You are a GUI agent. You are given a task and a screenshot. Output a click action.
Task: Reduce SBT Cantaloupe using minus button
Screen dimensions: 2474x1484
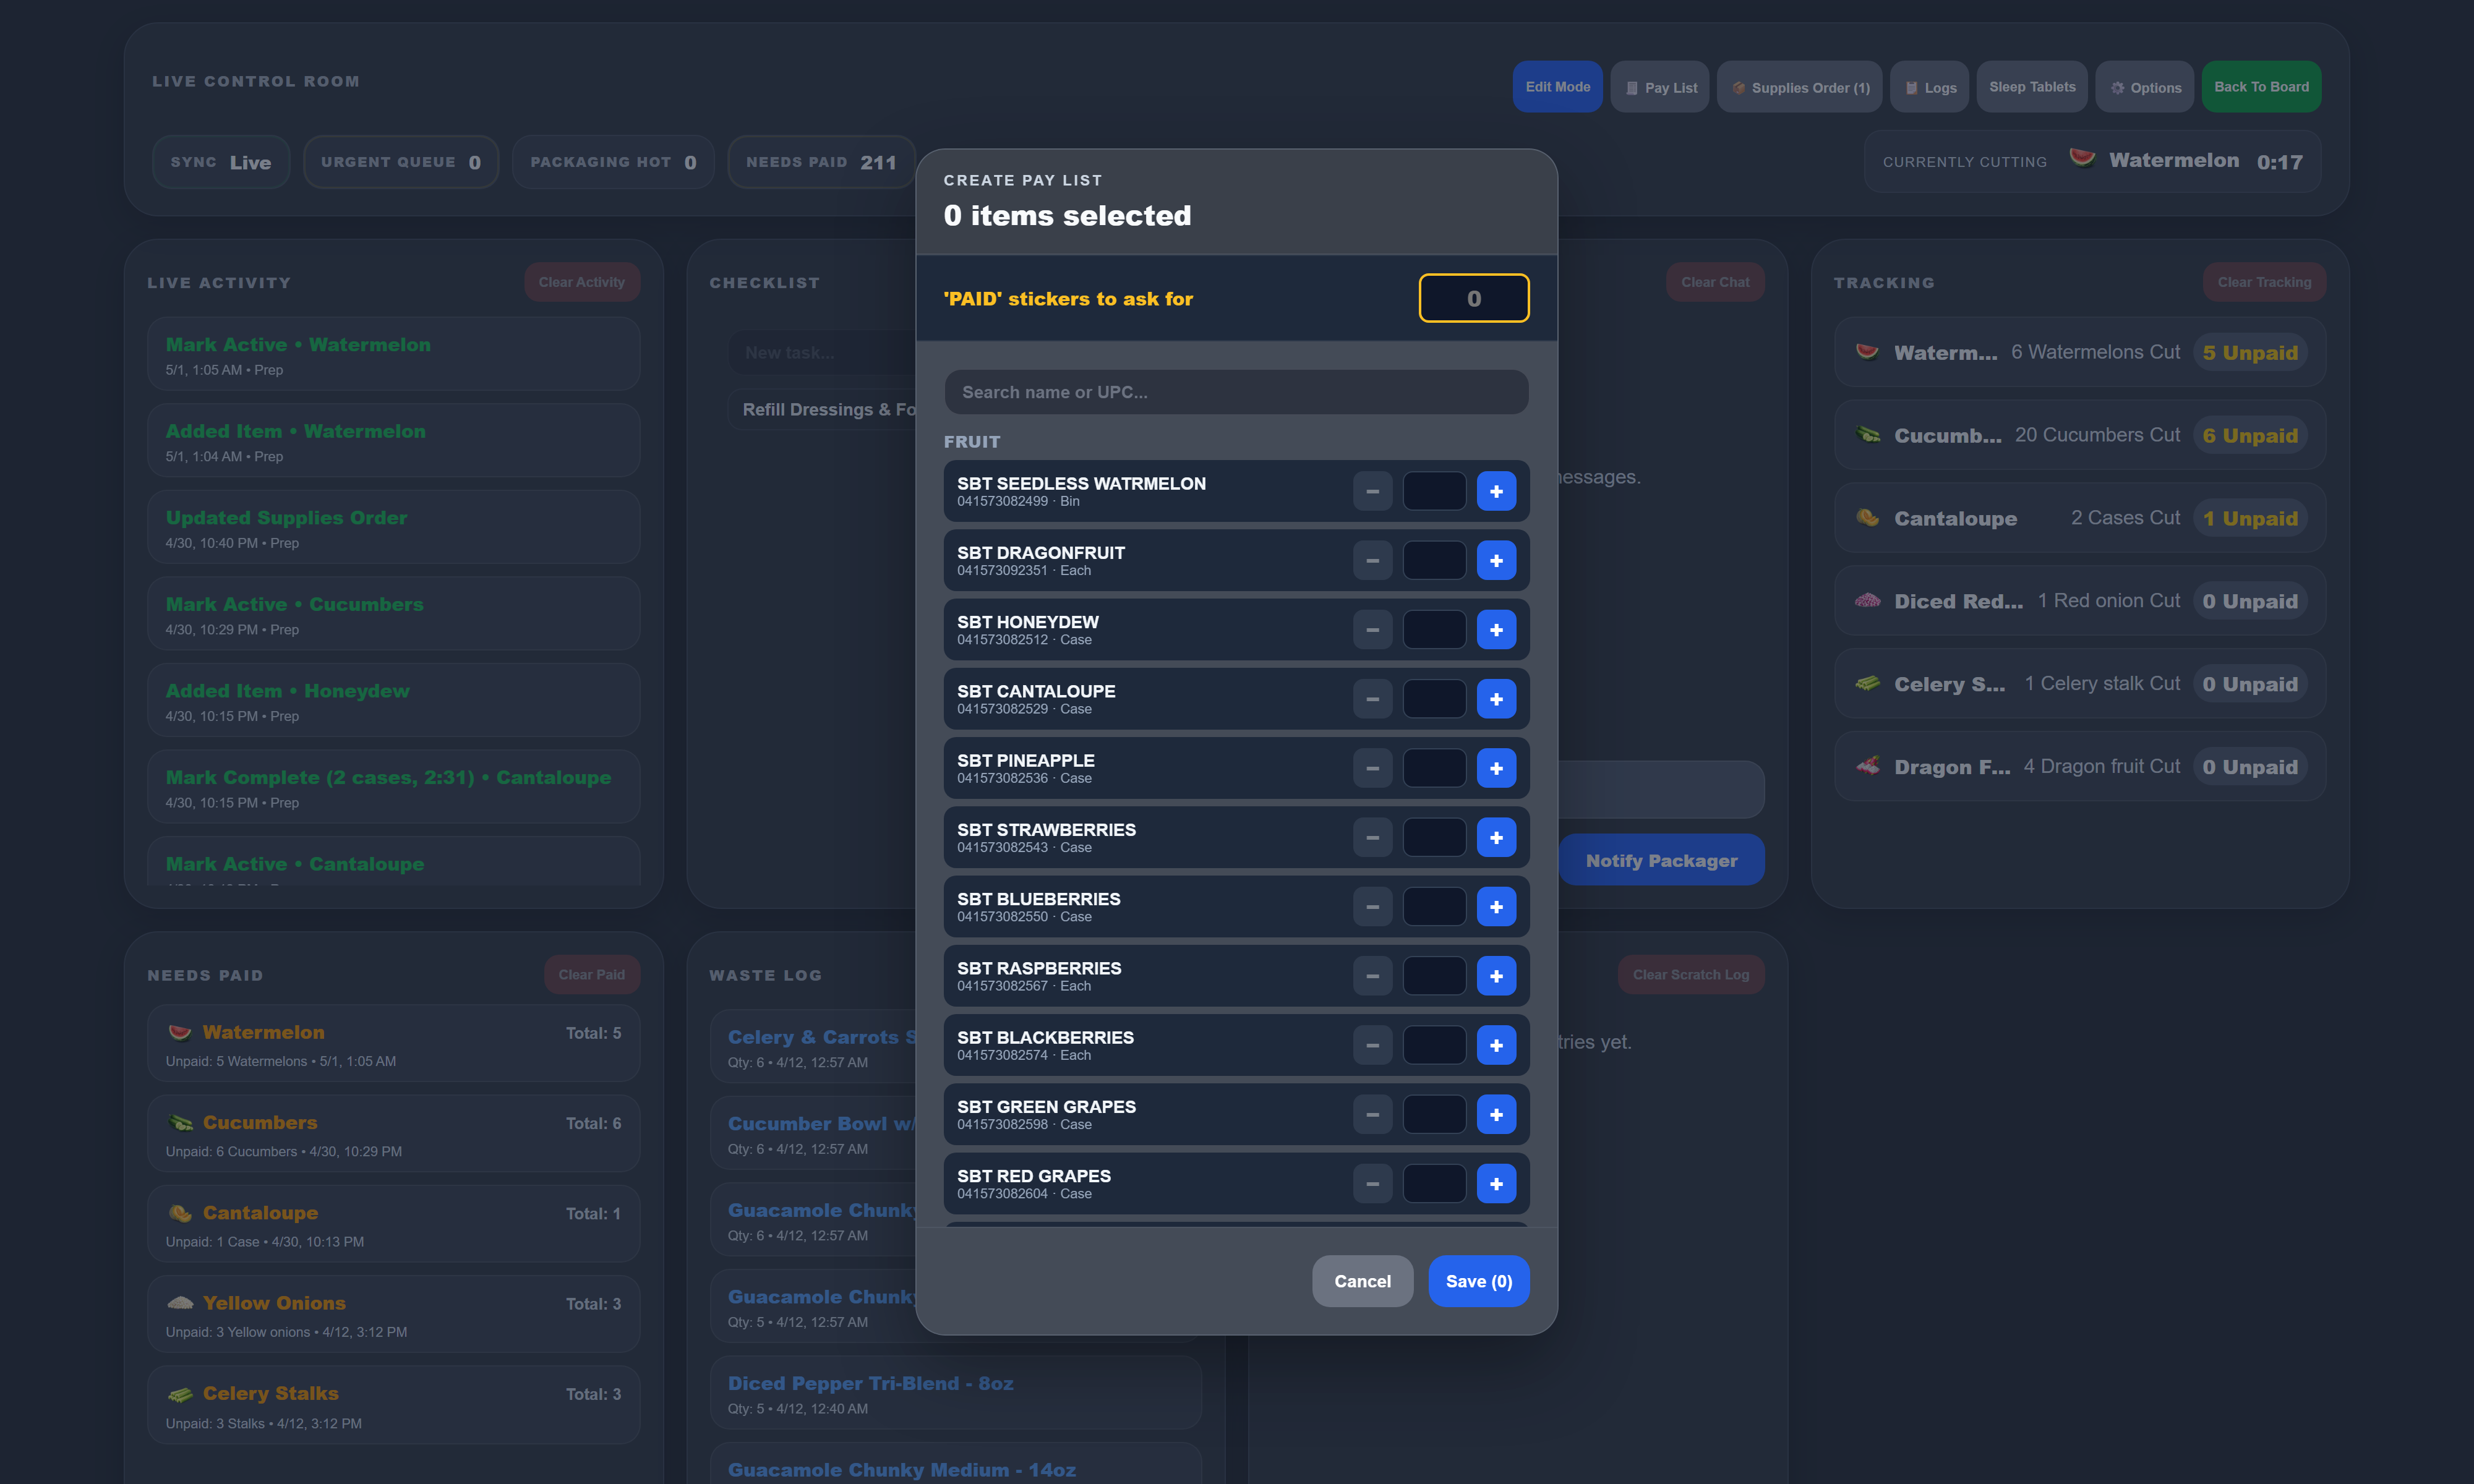(x=1372, y=699)
